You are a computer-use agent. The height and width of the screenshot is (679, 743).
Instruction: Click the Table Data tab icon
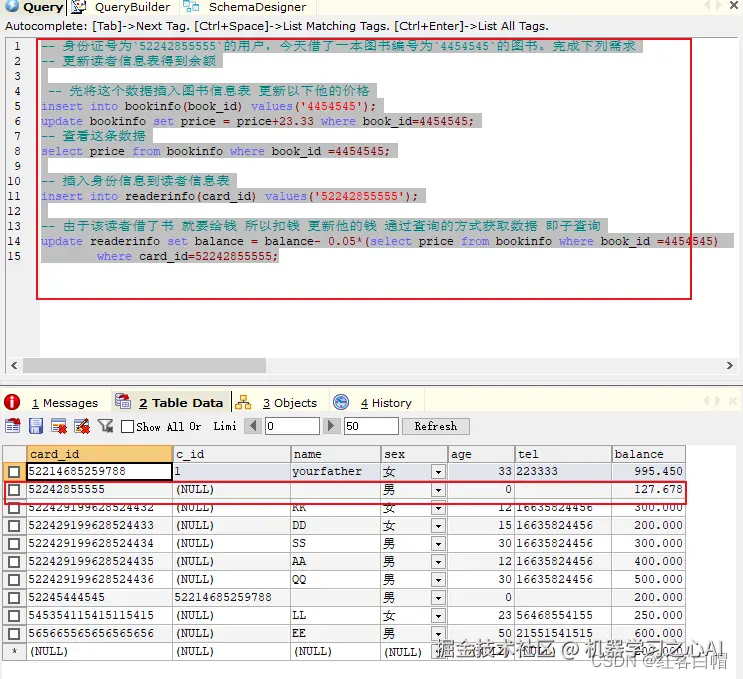tap(123, 402)
